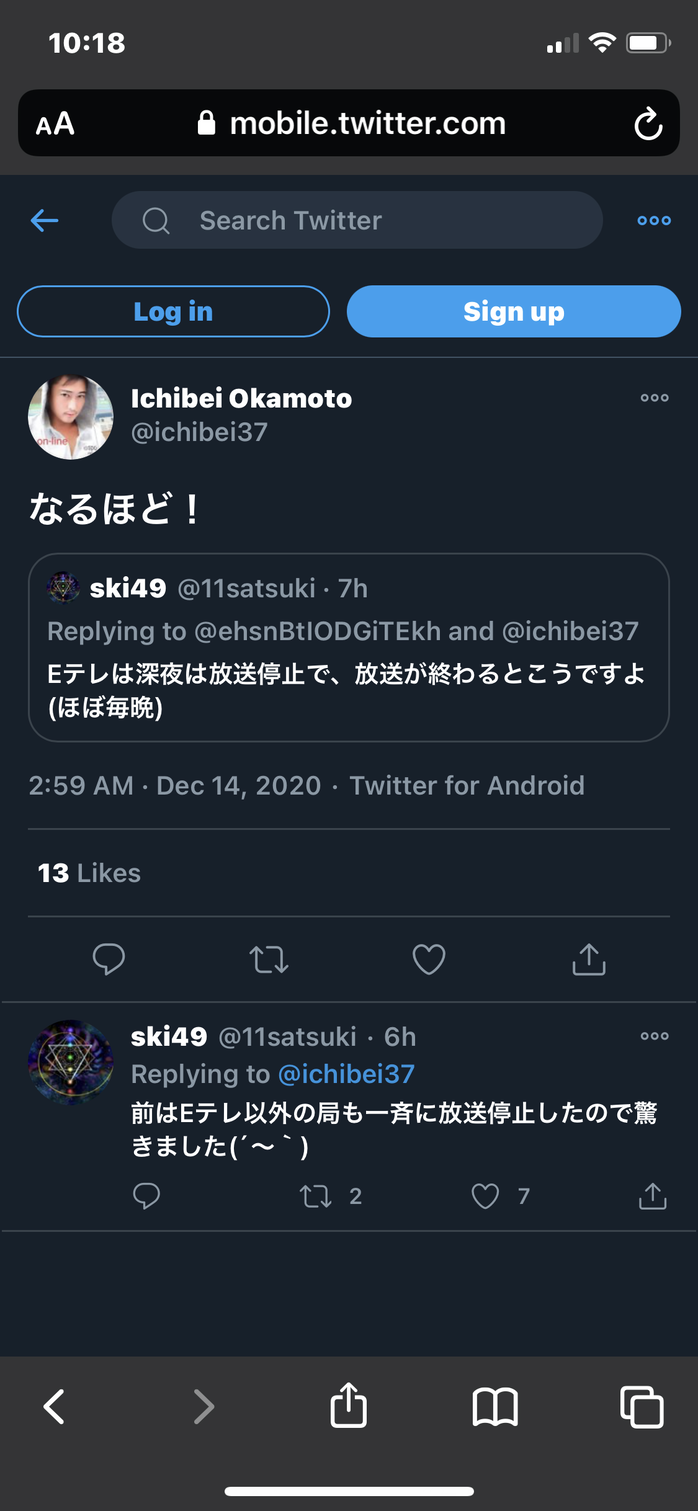Reply to the main tweet using comment icon
The width and height of the screenshot is (698, 1511).
pos(108,960)
